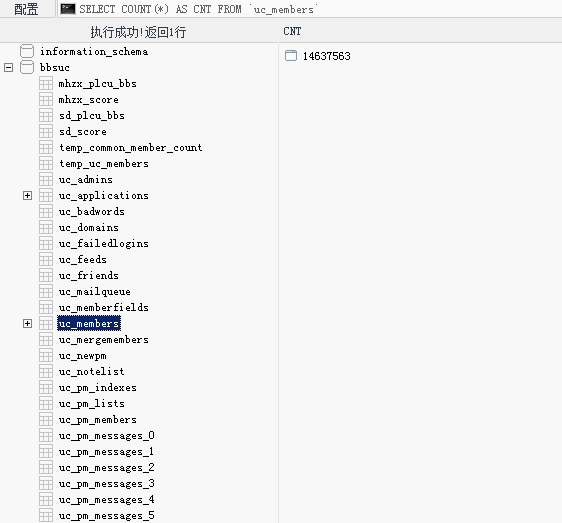Select the sd_score table
562x523 pixels.
[82, 132]
